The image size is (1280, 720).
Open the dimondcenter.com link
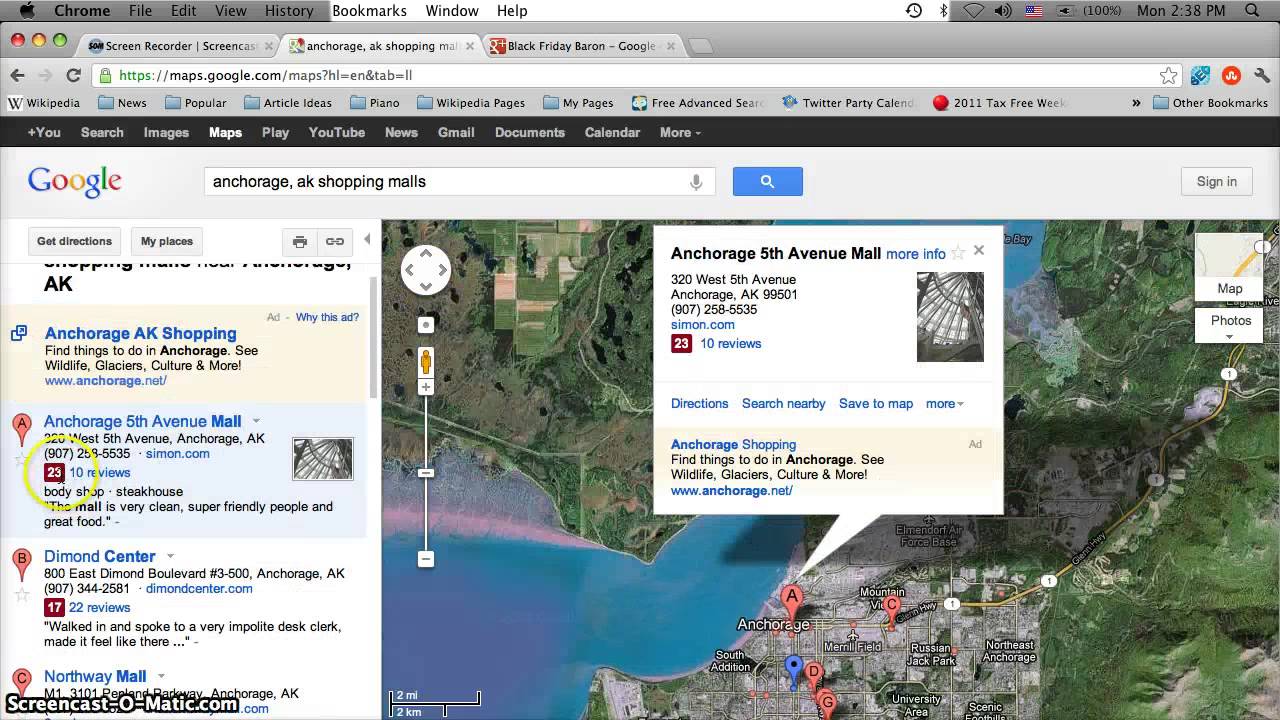click(x=198, y=589)
